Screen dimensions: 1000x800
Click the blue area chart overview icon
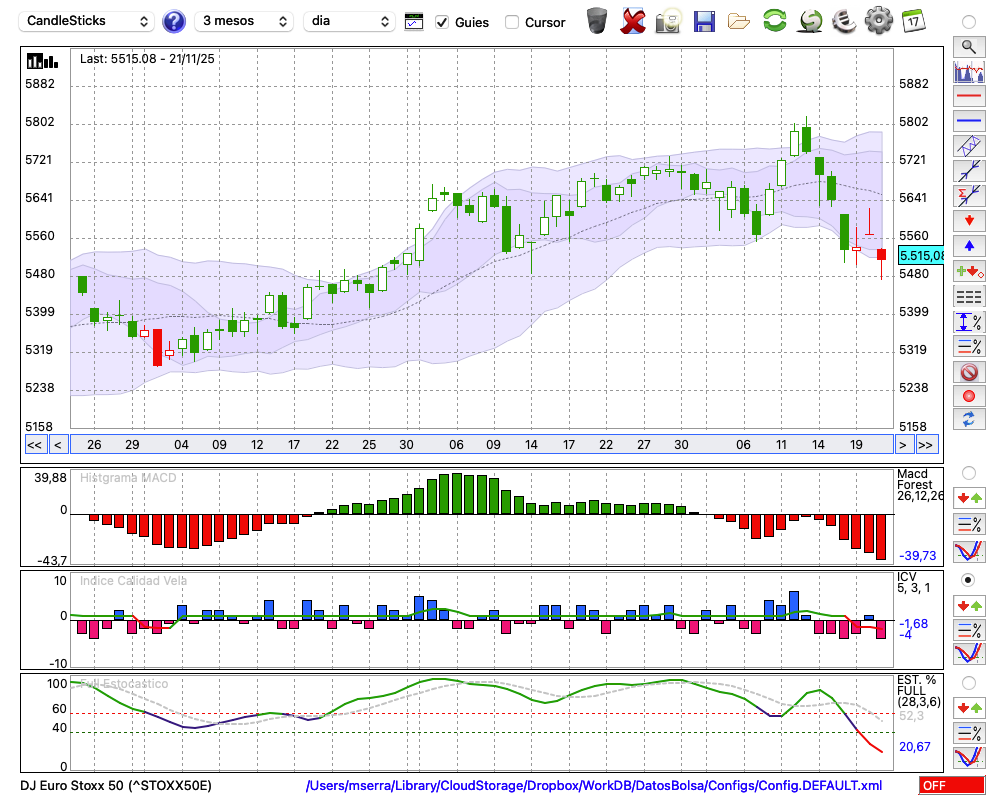point(969,71)
